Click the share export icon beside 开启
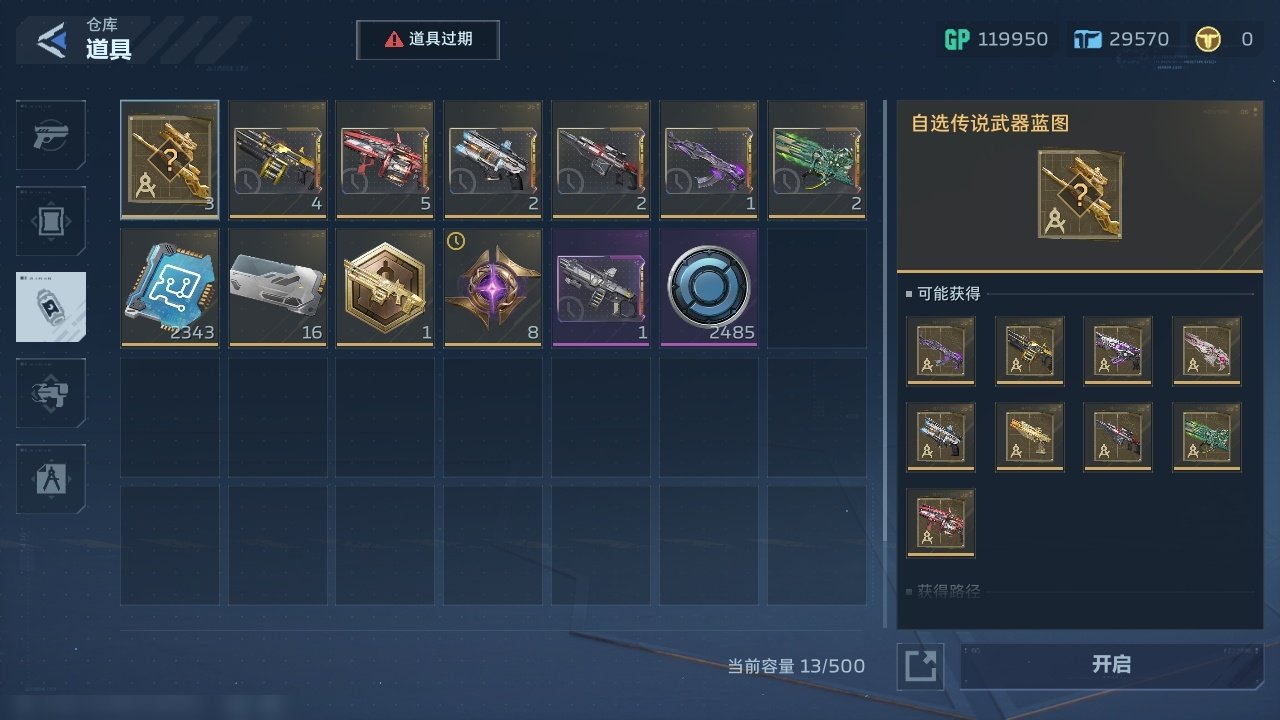 [920, 666]
